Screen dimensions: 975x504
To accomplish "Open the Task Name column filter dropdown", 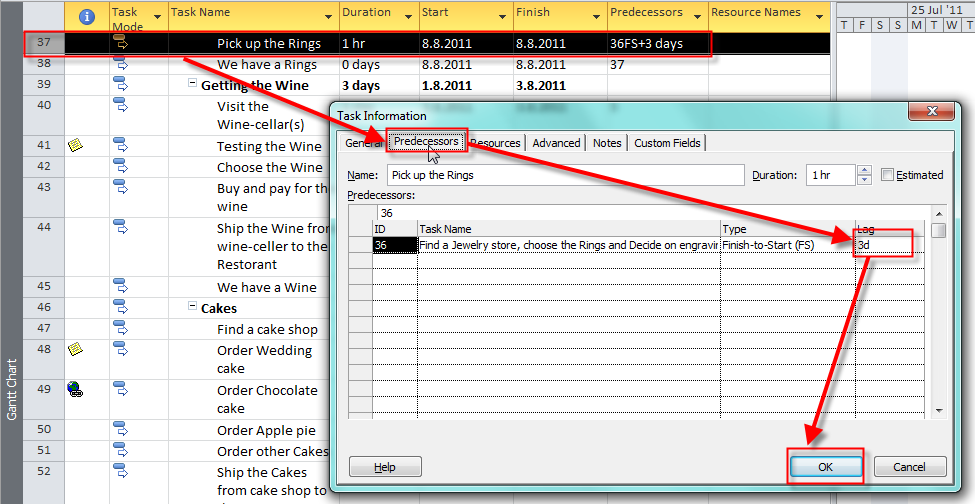I will pos(328,18).
